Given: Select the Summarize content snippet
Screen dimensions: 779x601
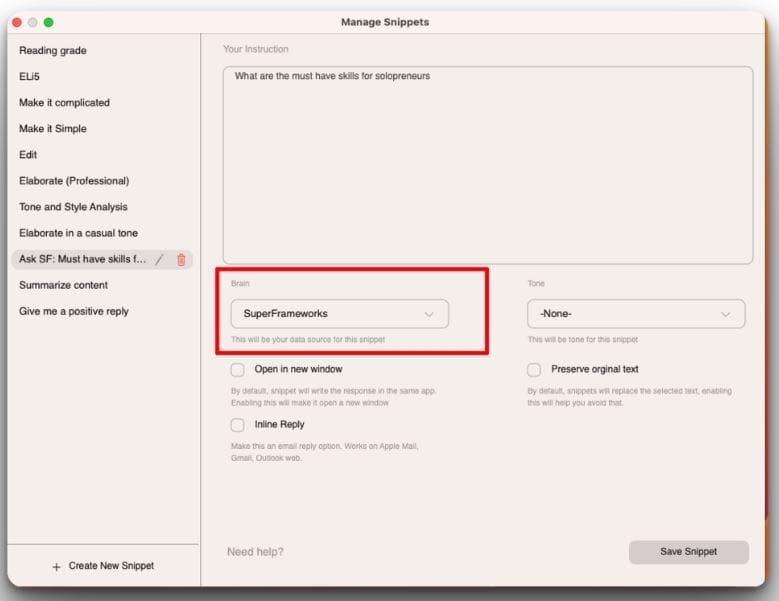Looking at the screenshot, I should coord(63,285).
